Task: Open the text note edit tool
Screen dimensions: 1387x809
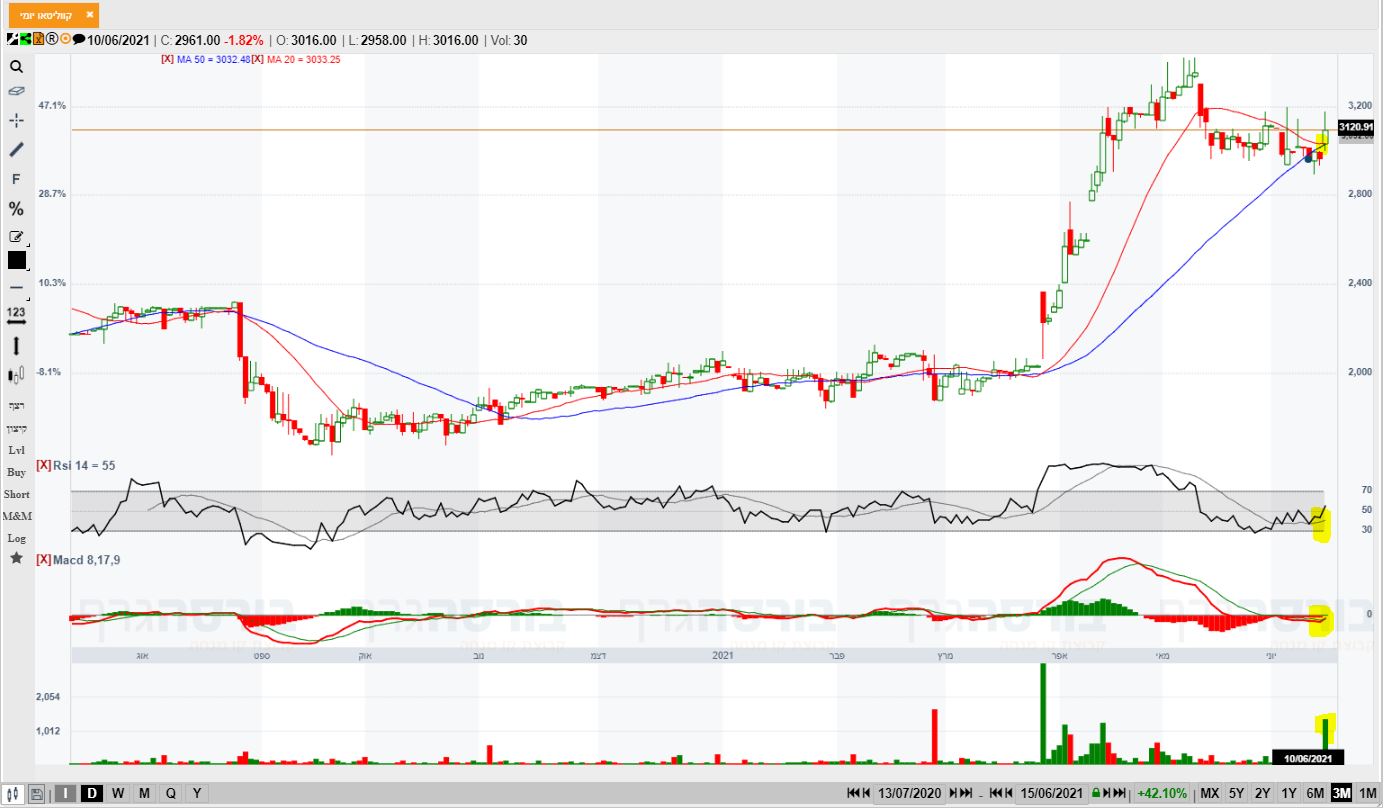Action: [16, 237]
